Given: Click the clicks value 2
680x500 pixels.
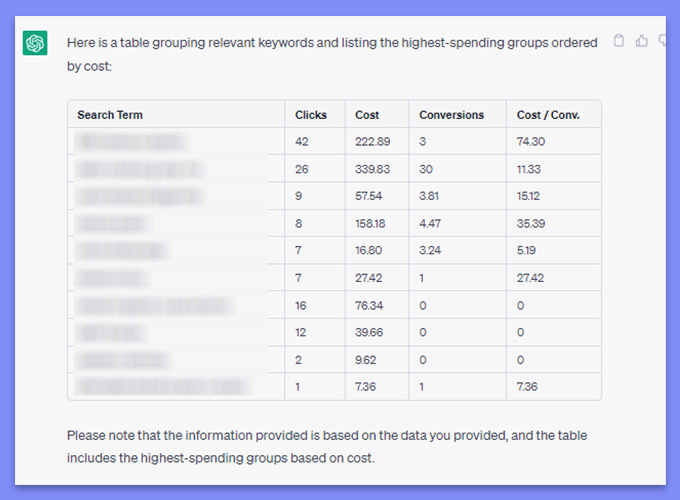Looking at the screenshot, I should pyautogui.click(x=298, y=360).
